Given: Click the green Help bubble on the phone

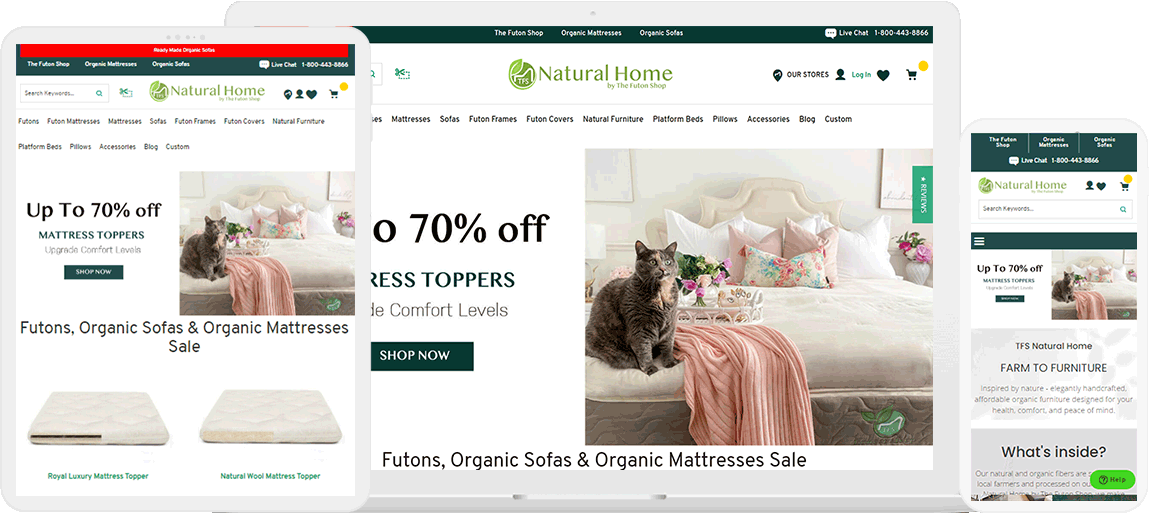Looking at the screenshot, I should point(1113,480).
